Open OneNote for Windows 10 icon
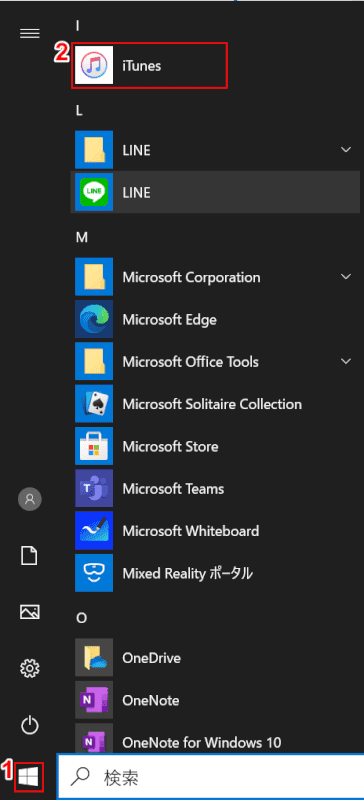Viewport: 364px width, 800px height. (x=94, y=739)
